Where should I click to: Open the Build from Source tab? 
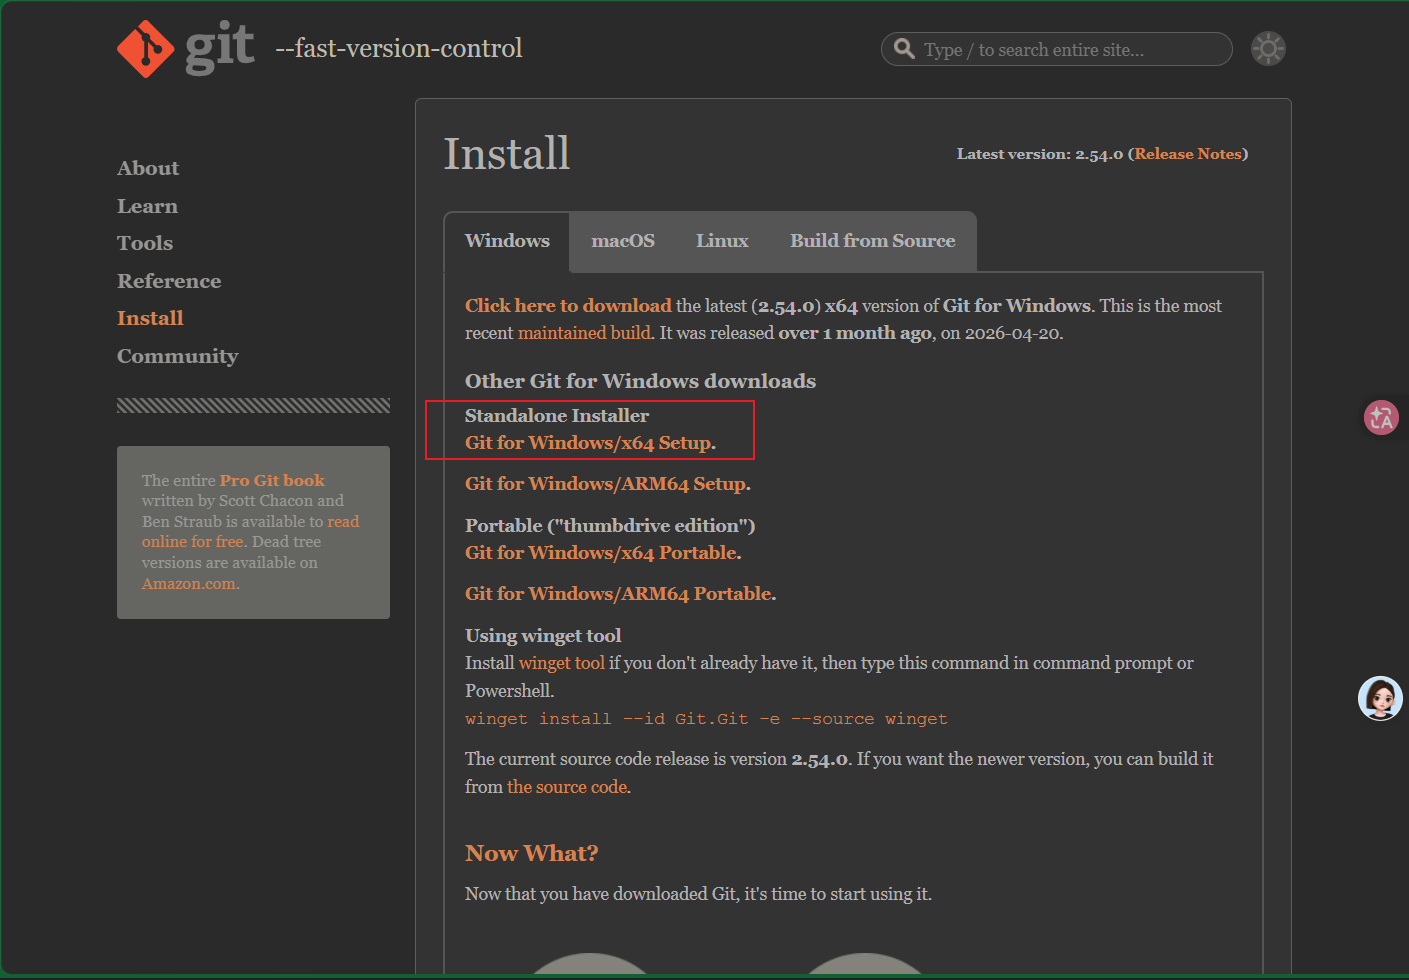point(873,241)
